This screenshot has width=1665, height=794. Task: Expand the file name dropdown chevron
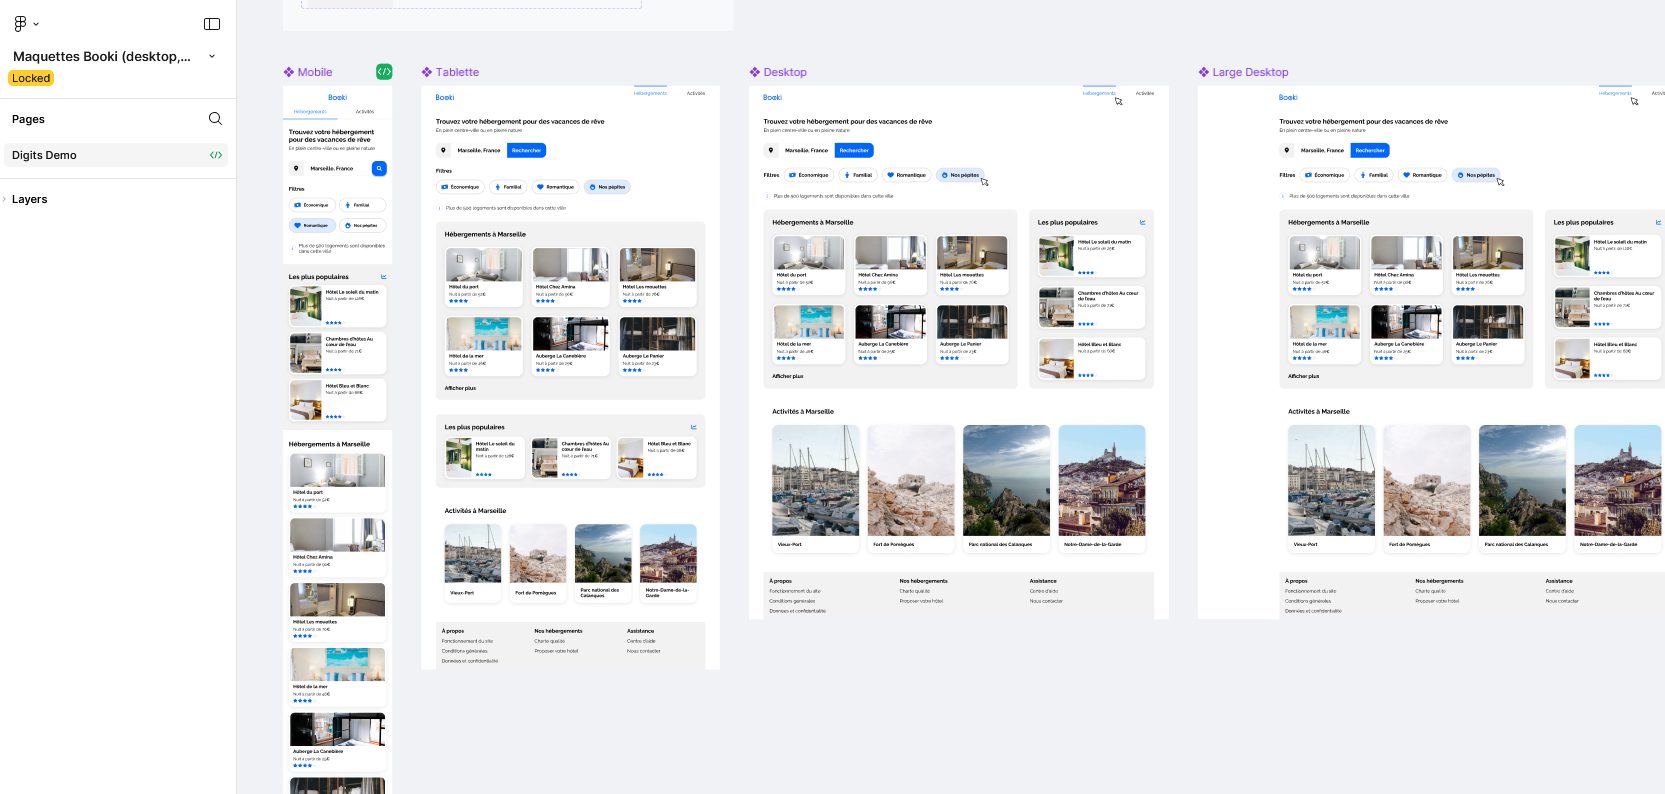pos(212,56)
